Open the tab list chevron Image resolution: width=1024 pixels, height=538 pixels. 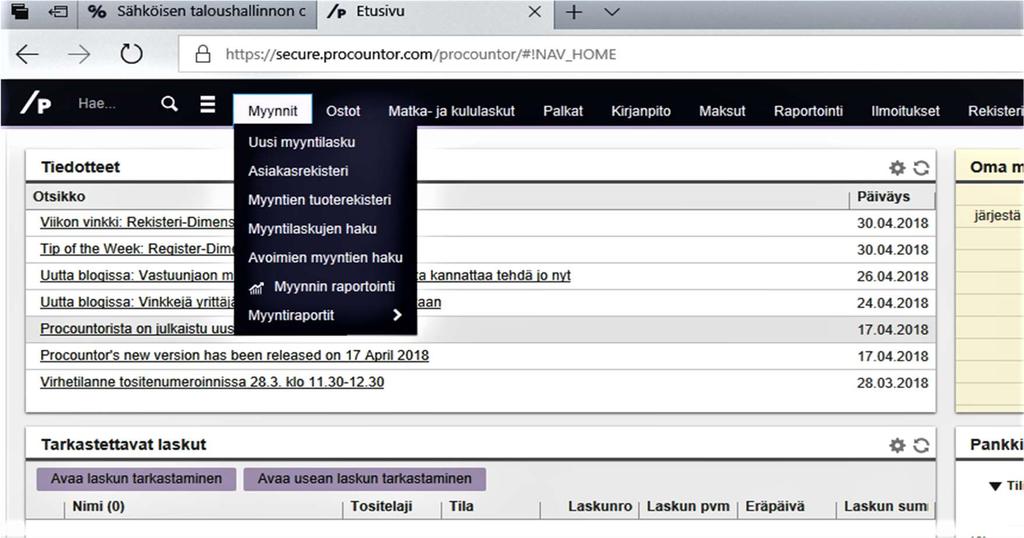(612, 12)
